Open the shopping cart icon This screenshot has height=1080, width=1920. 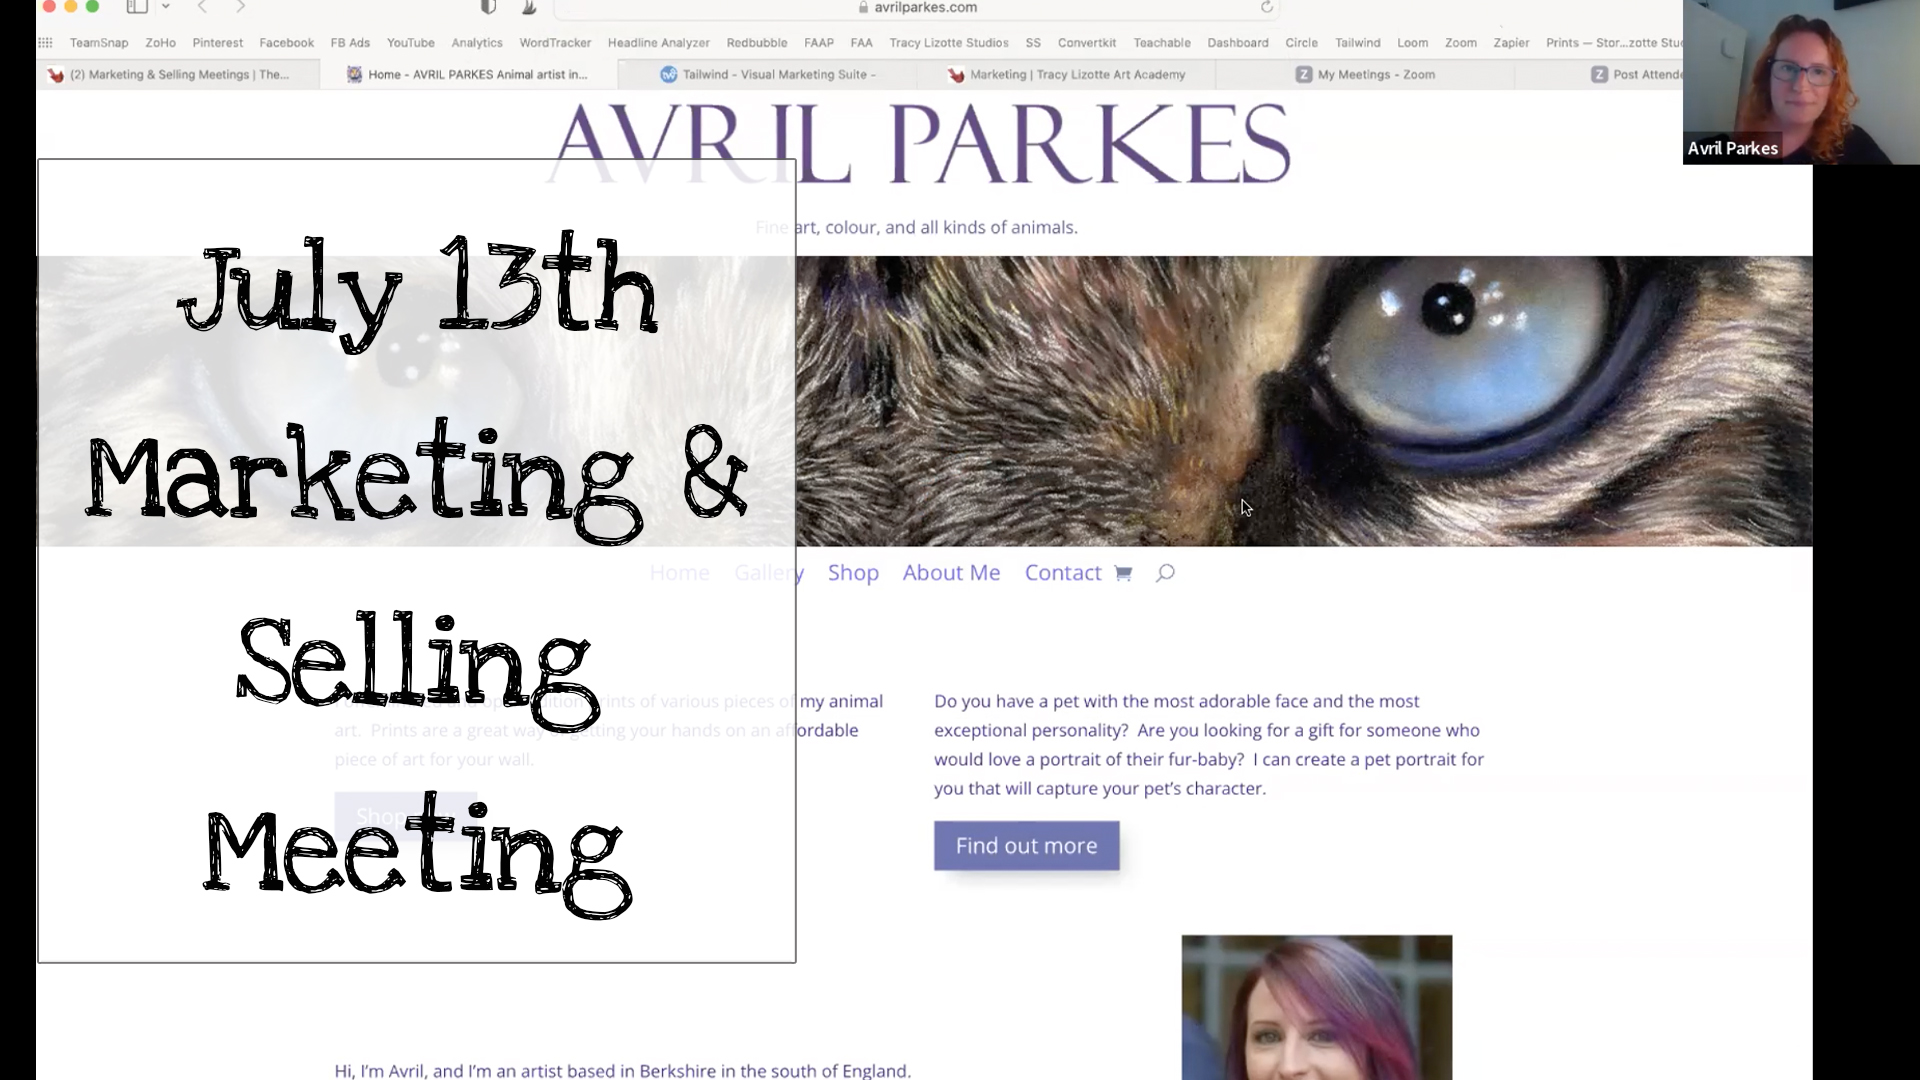pyautogui.click(x=1123, y=573)
